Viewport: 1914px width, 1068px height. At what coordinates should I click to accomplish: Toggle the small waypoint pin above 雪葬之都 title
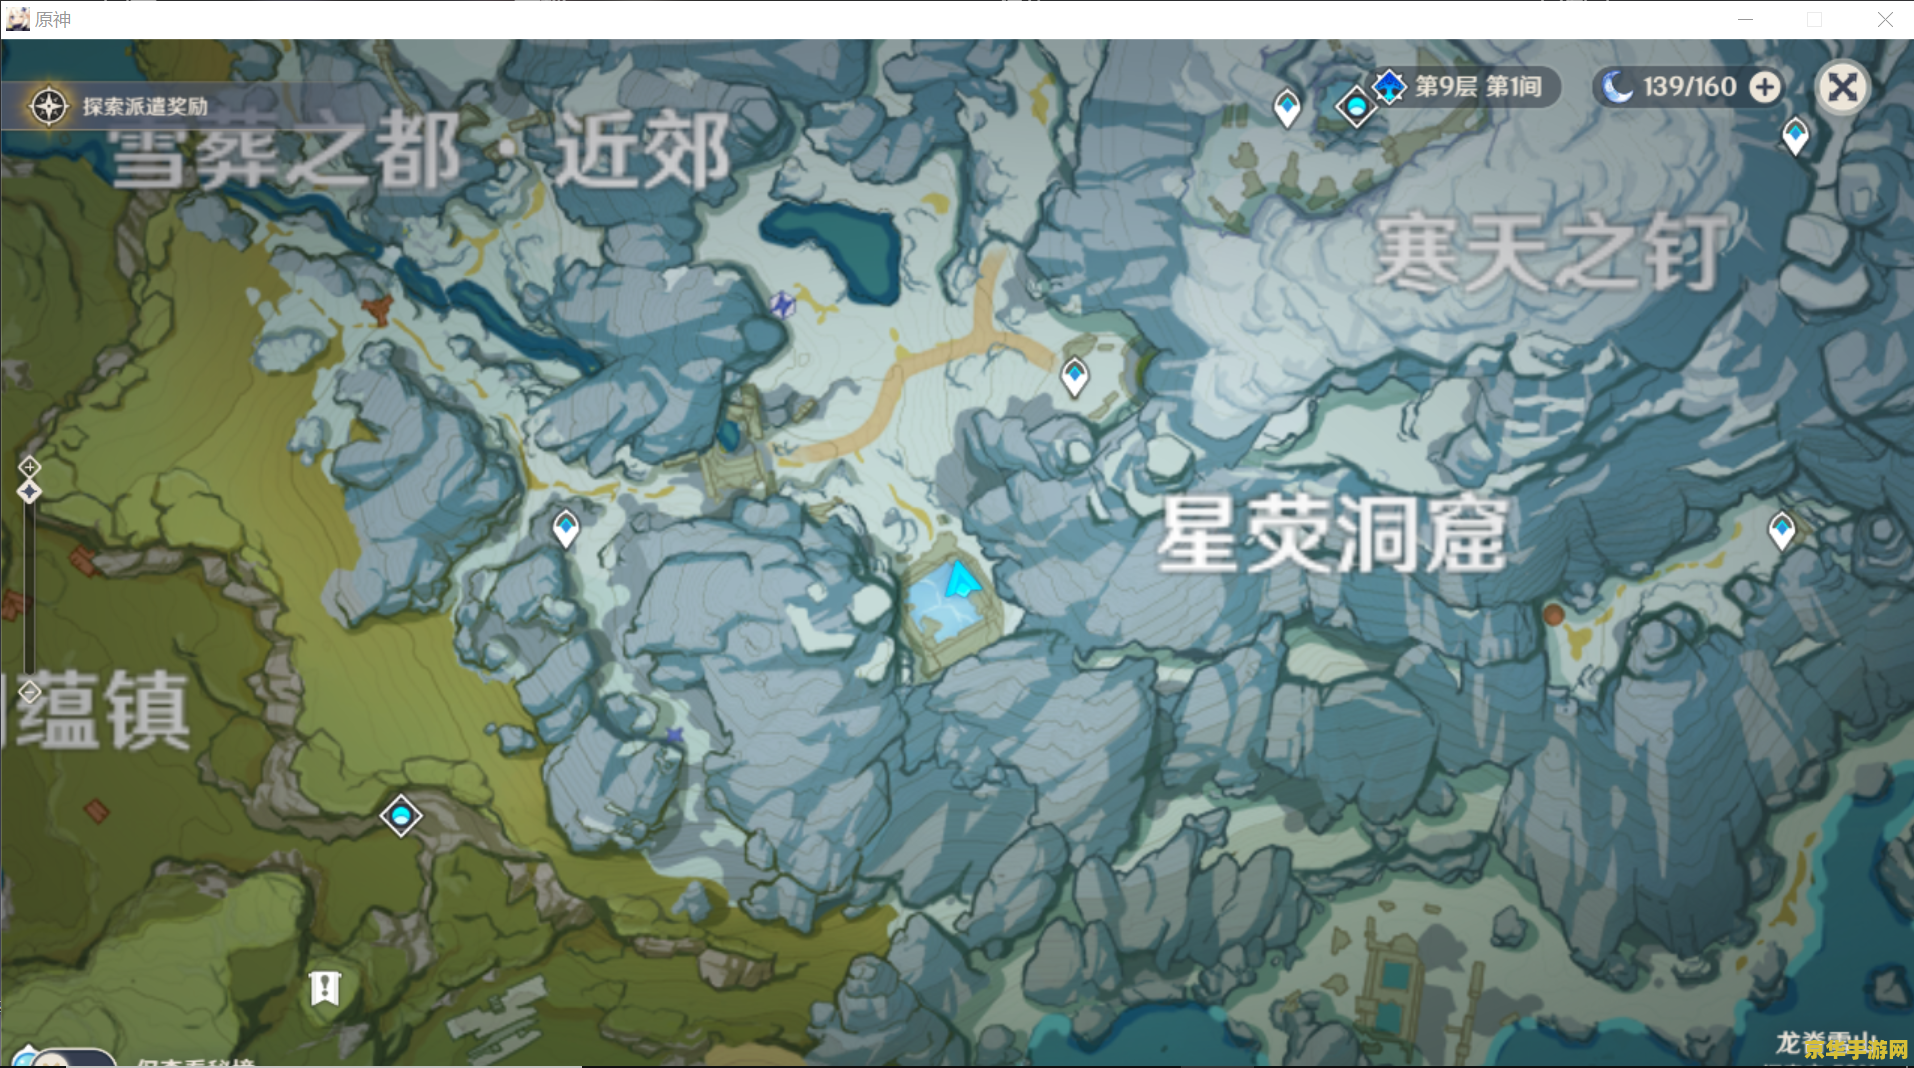pyautogui.click(x=1285, y=103)
